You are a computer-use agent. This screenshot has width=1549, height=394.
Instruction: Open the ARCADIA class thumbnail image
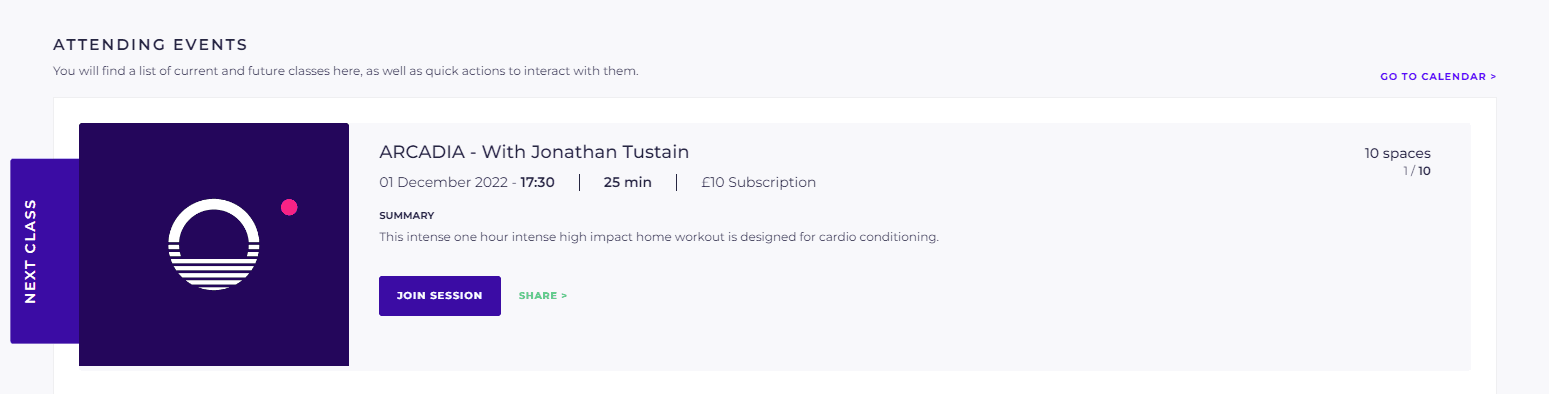coord(214,245)
